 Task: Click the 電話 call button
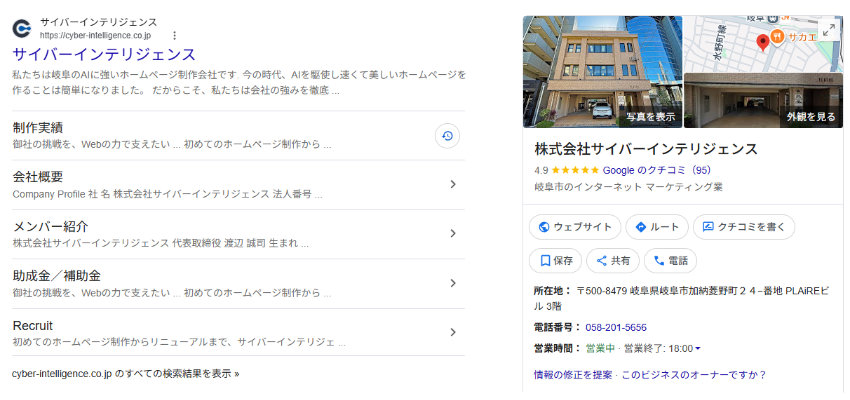pos(671,261)
